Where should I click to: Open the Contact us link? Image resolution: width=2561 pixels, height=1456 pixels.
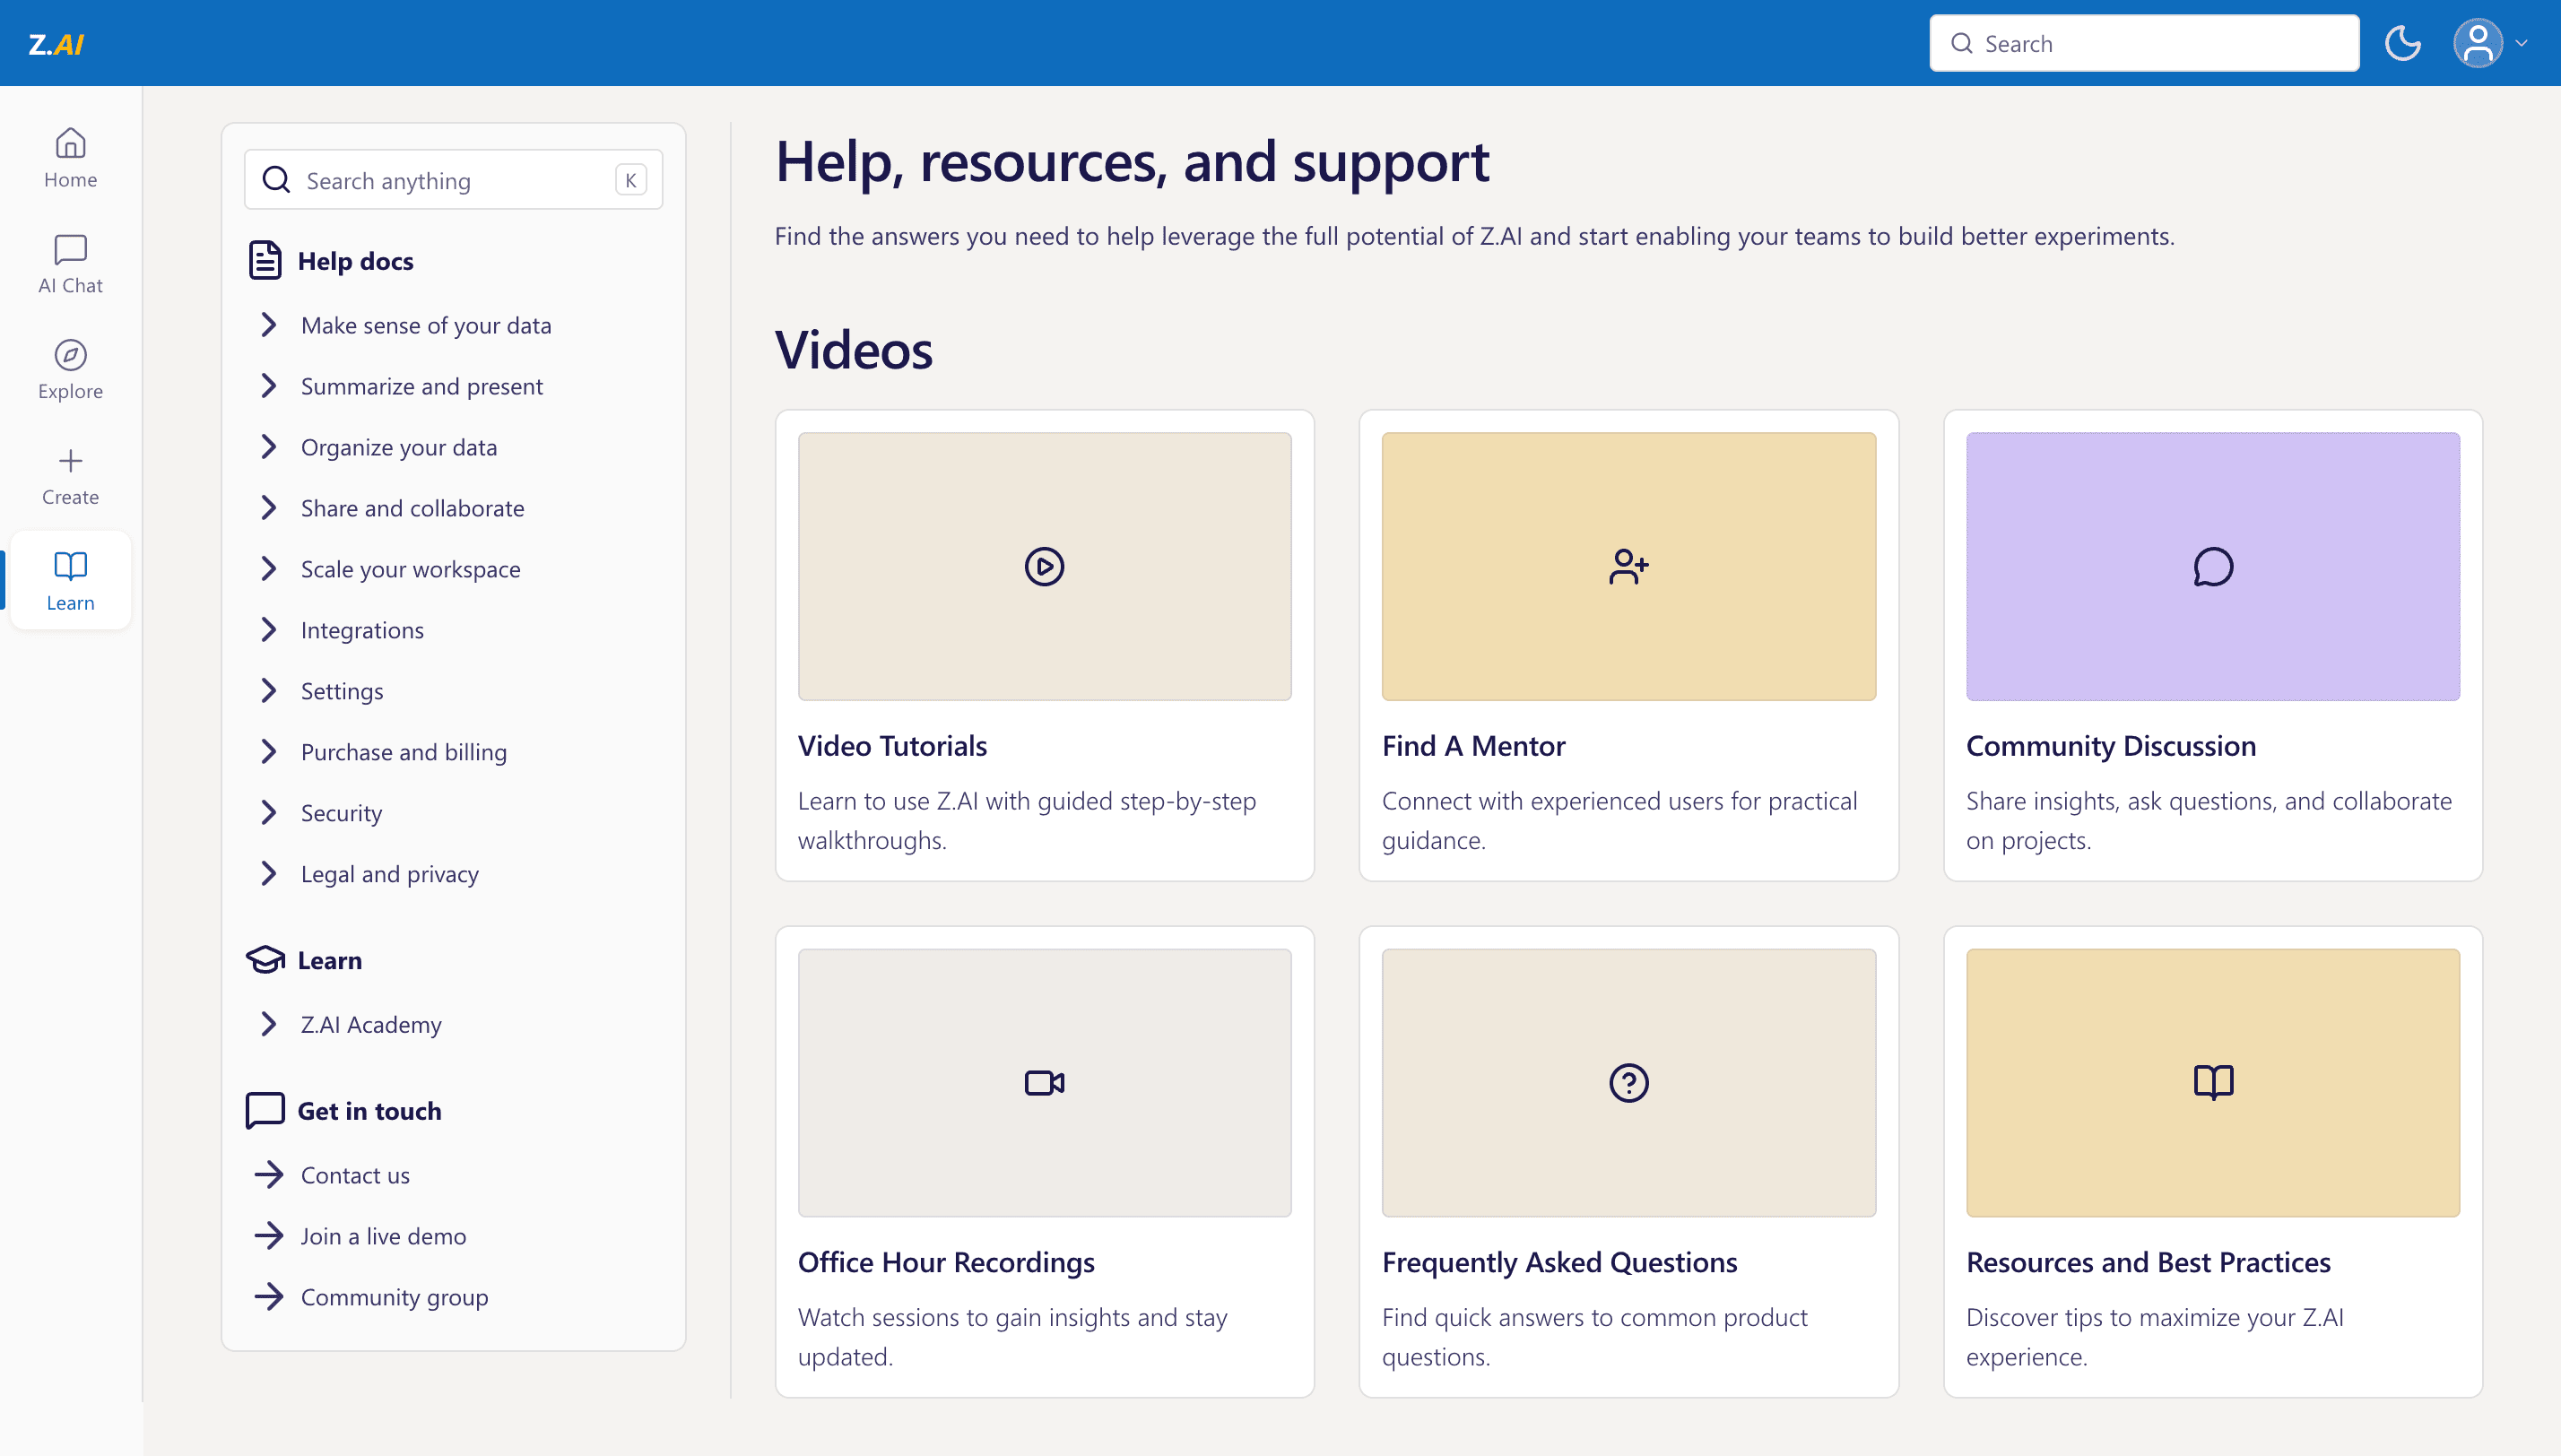354,1175
